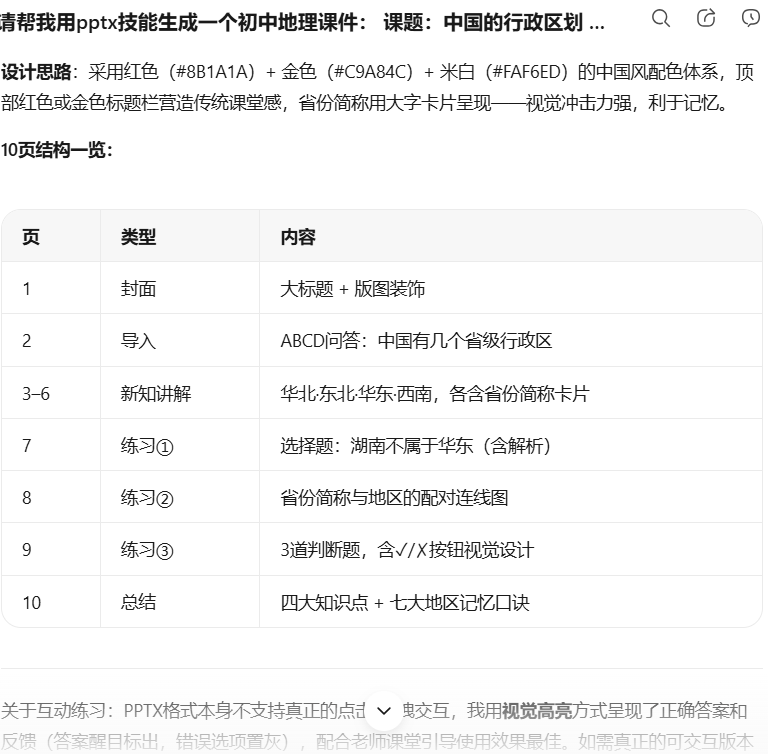Click 四大知识点 + 七大地区记忆口诀 cell
Image resolution: width=768 pixels, height=754 pixels.
511,602
